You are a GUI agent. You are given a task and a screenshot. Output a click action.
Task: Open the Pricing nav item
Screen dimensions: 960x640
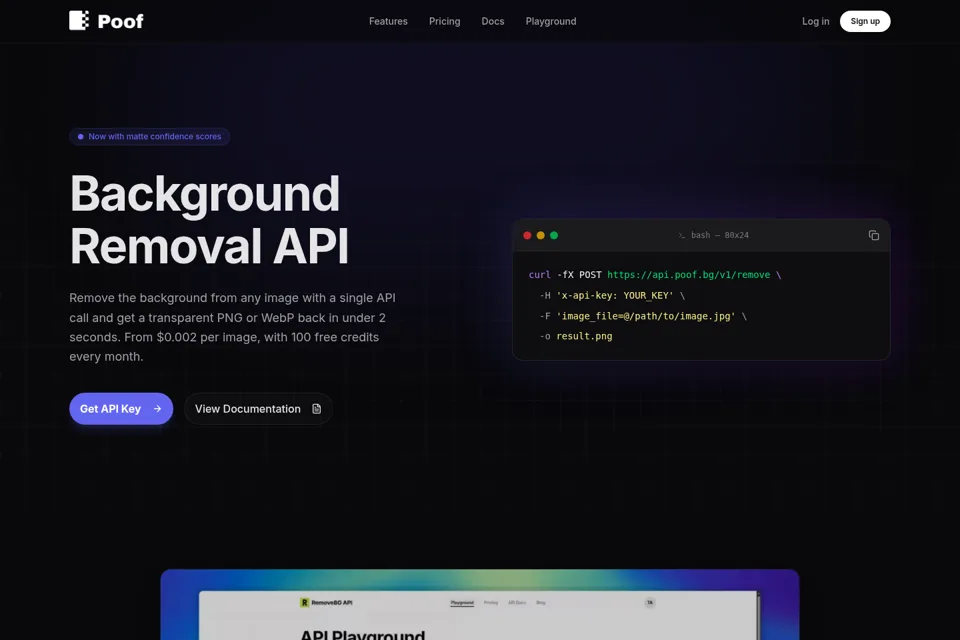(444, 21)
